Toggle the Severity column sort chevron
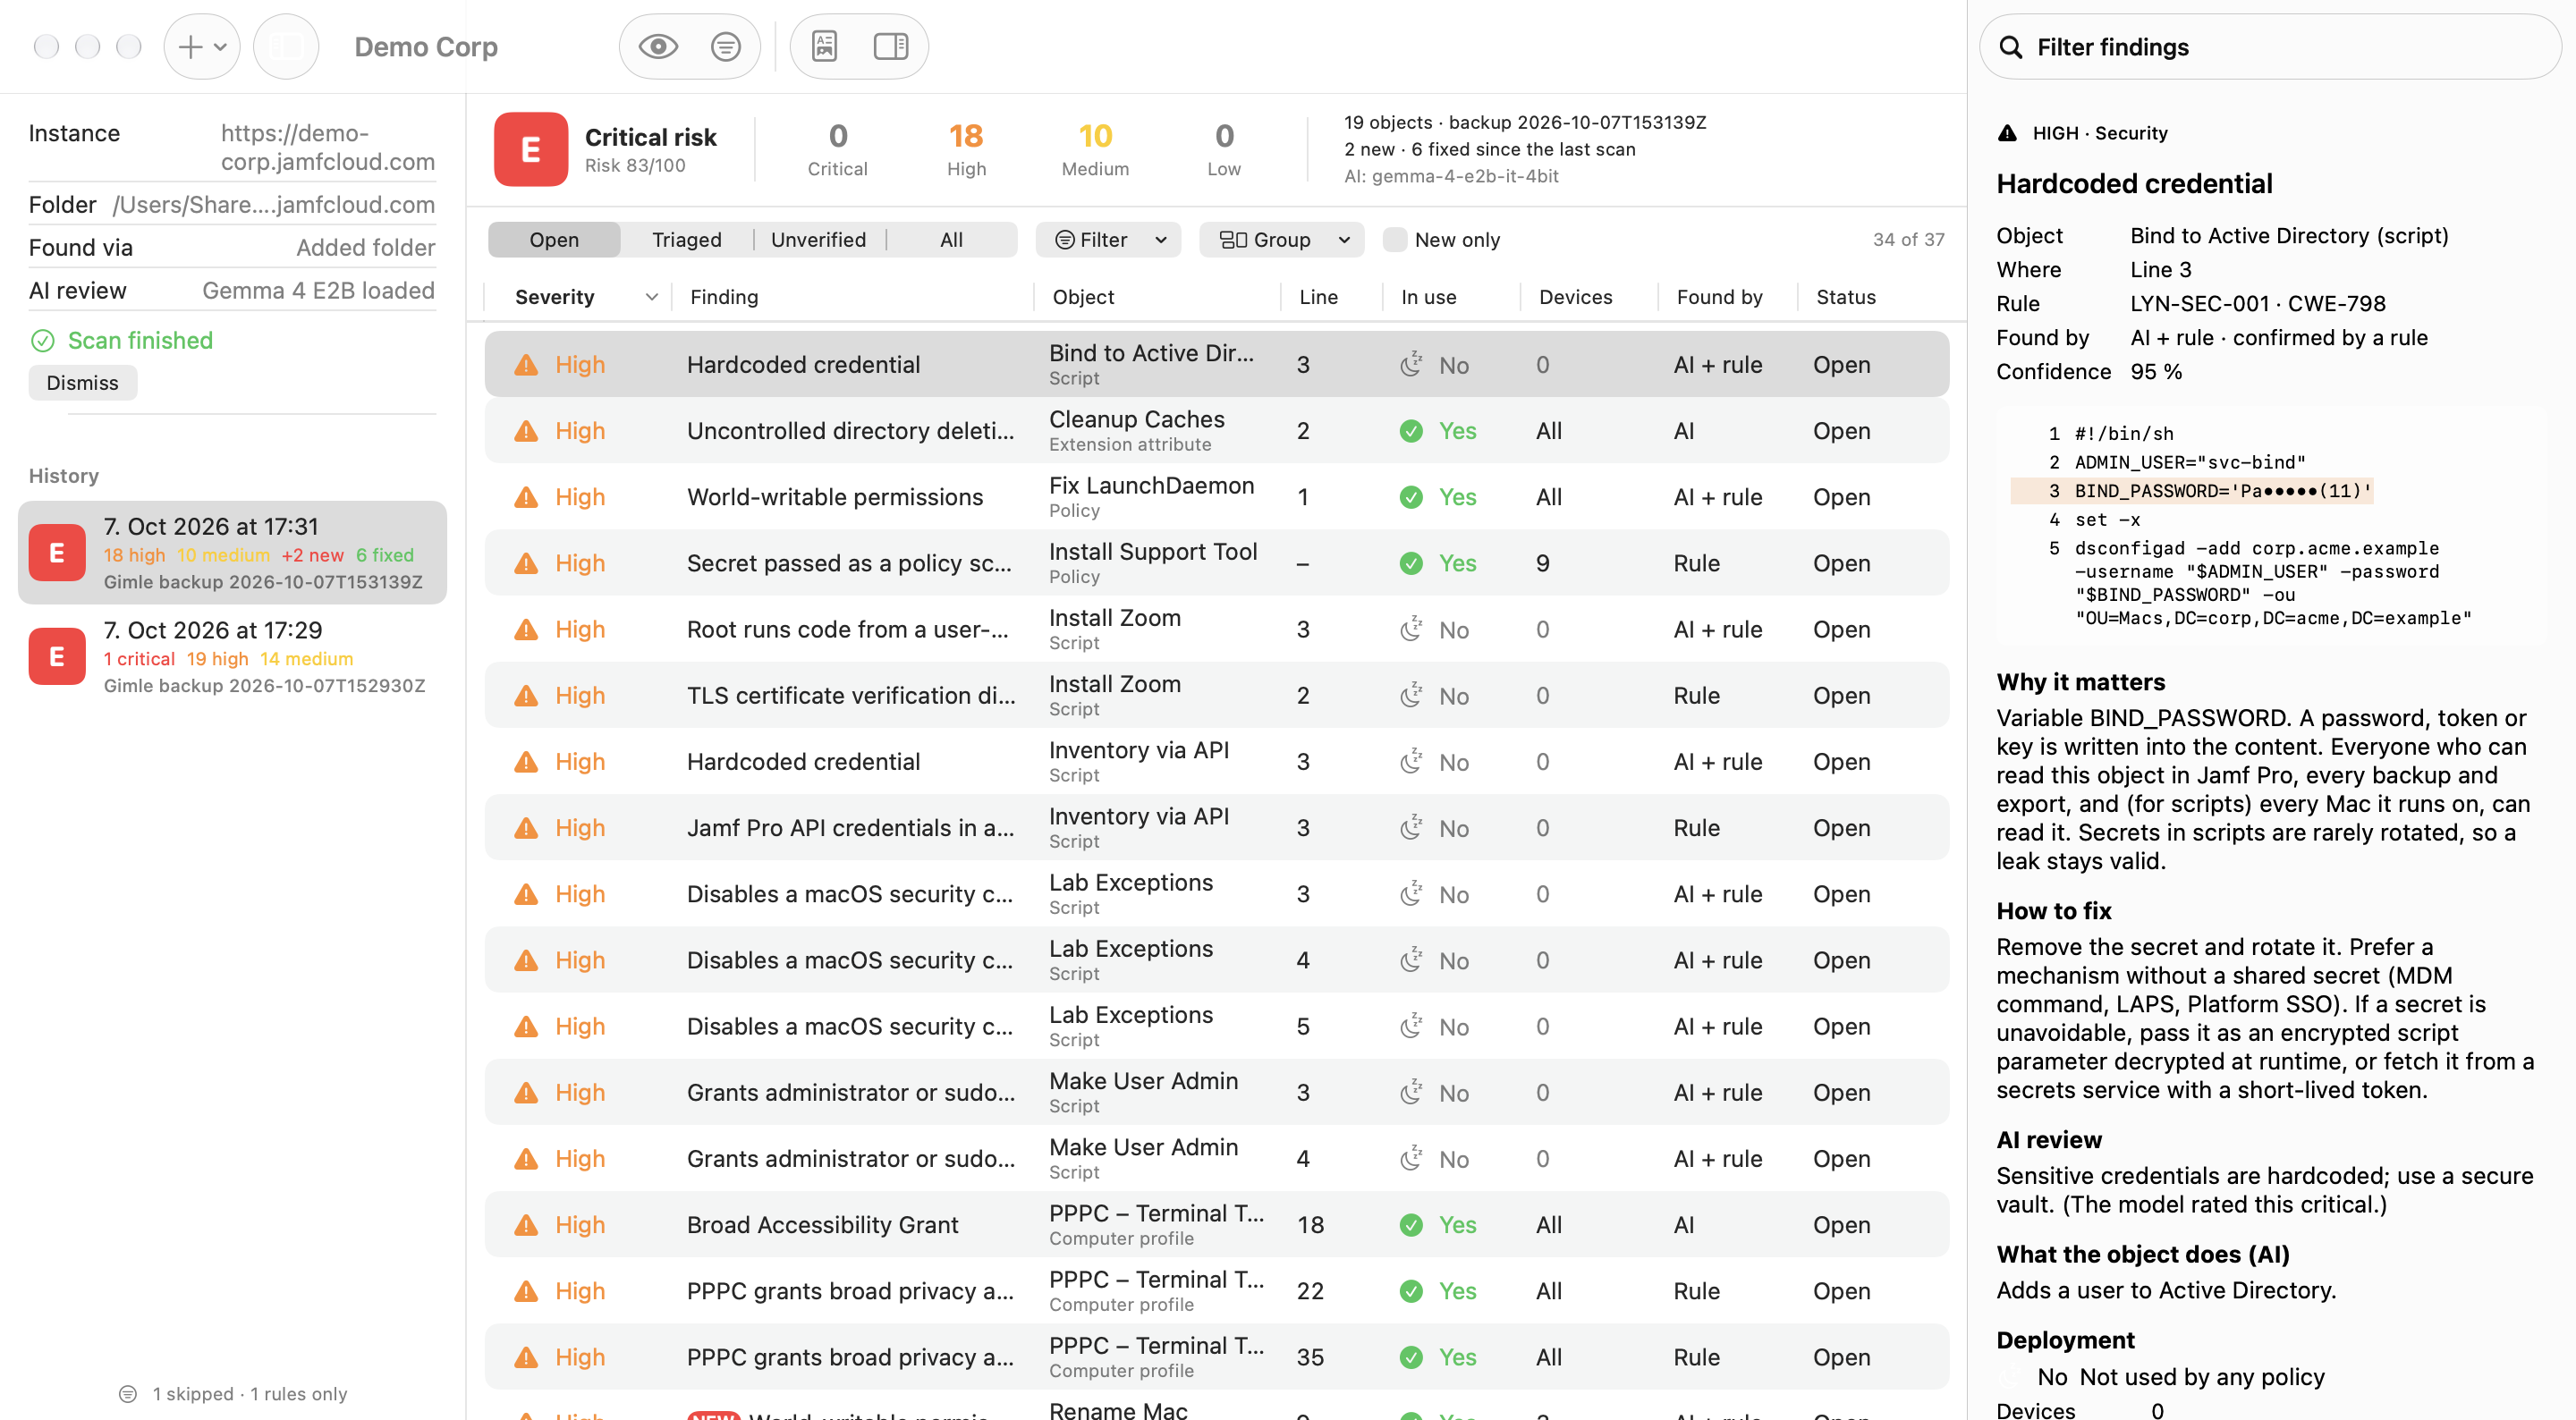The height and width of the screenshot is (1420, 2576). click(x=652, y=297)
